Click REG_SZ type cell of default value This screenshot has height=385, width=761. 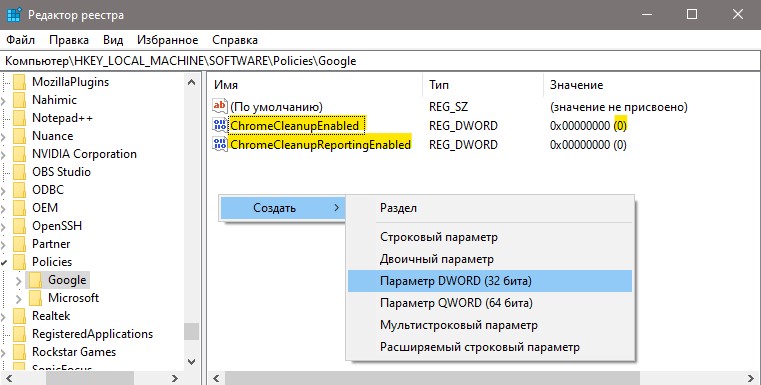(x=448, y=107)
